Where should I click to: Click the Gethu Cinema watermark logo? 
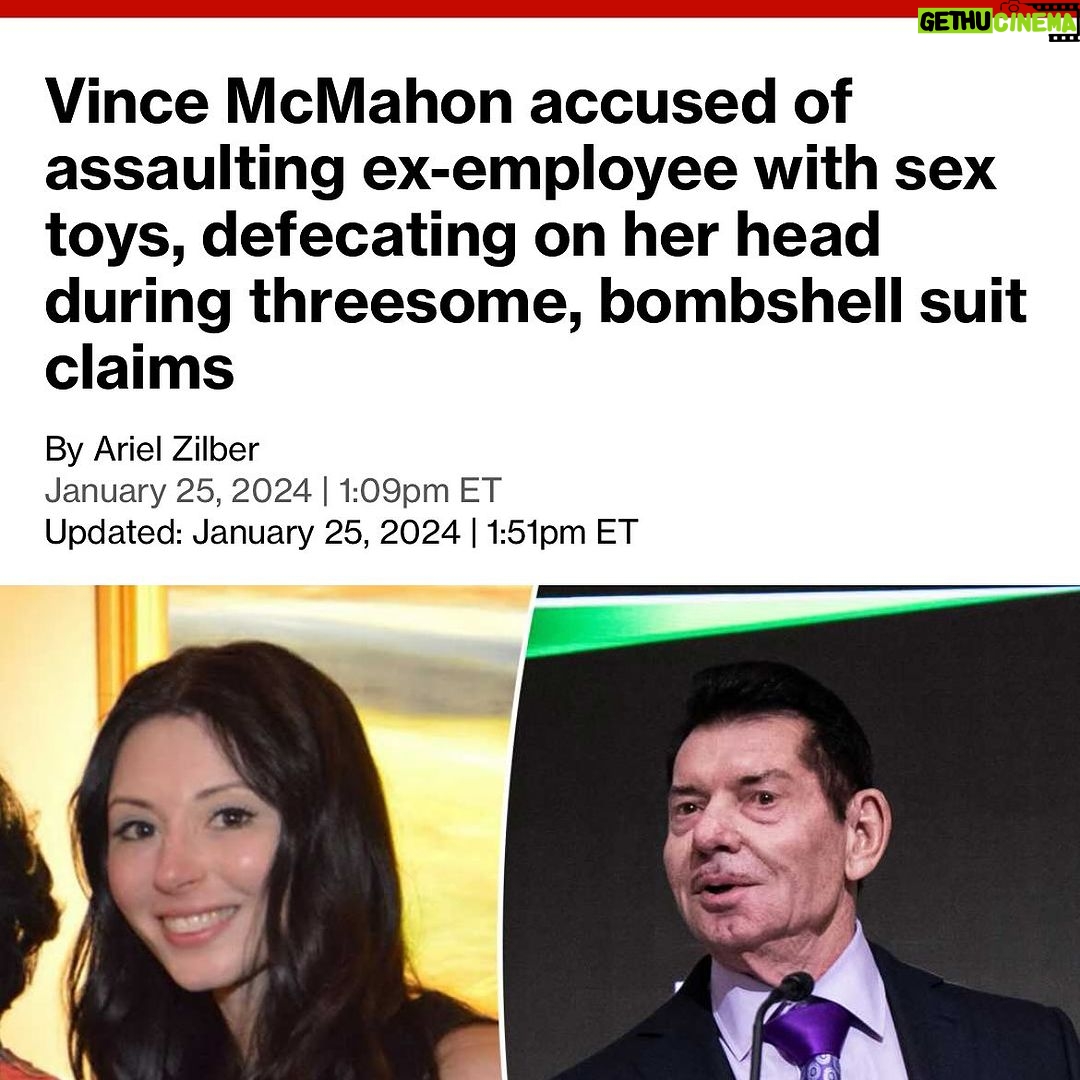click(x=998, y=21)
